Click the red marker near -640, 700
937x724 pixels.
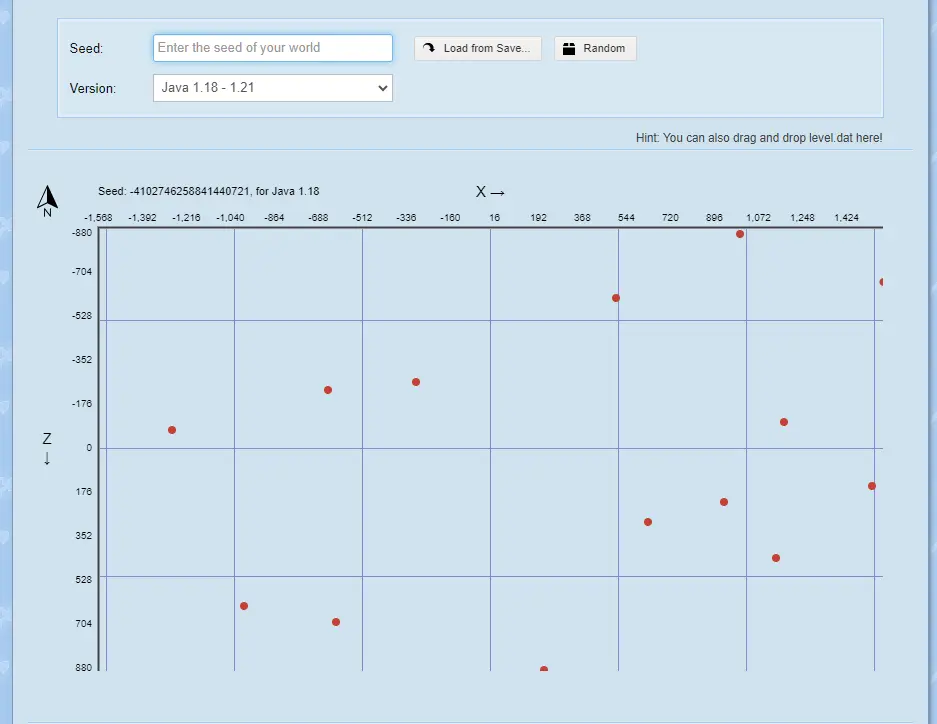pos(336,622)
